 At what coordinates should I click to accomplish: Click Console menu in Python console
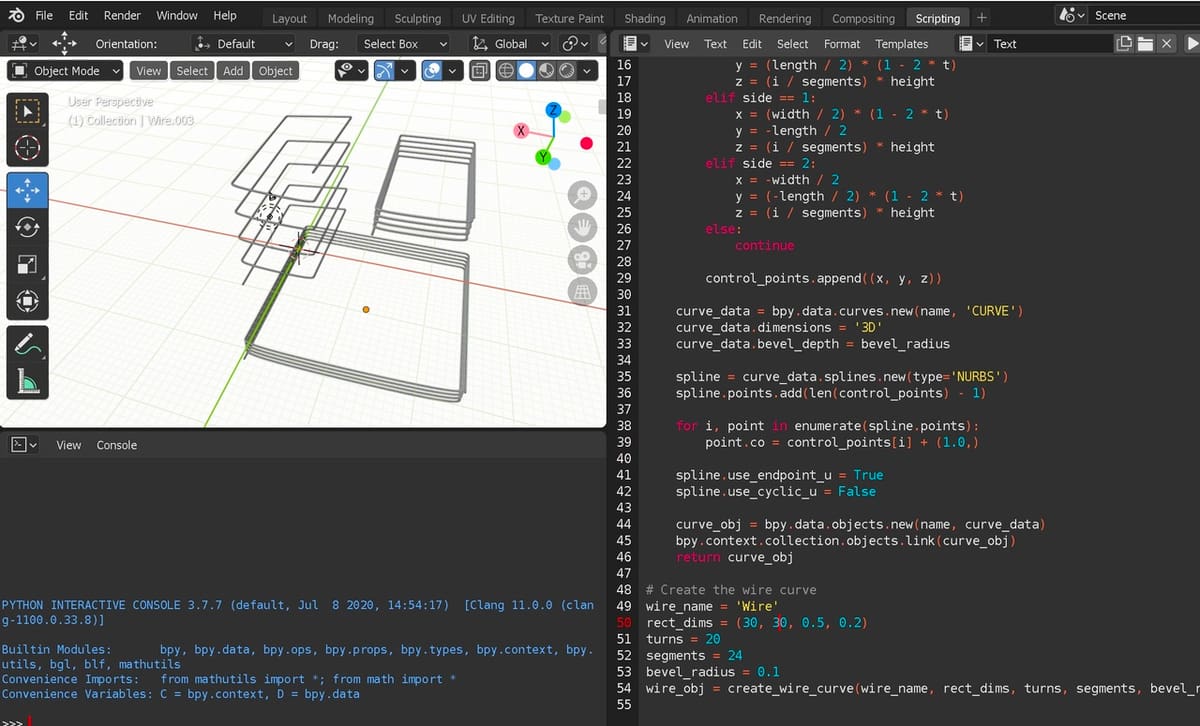point(117,445)
